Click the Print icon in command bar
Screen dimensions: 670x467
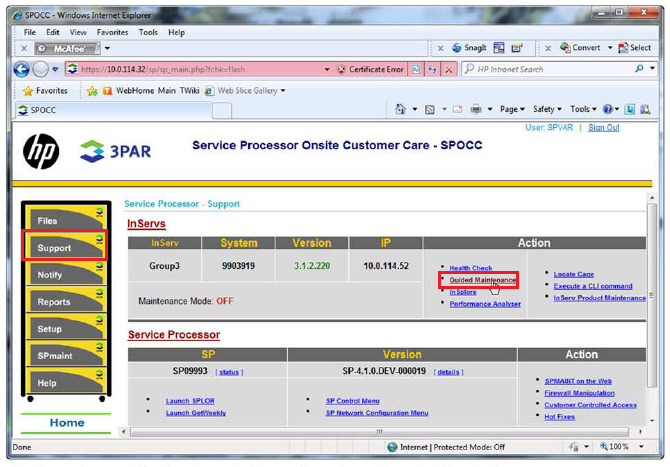point(475,110)
